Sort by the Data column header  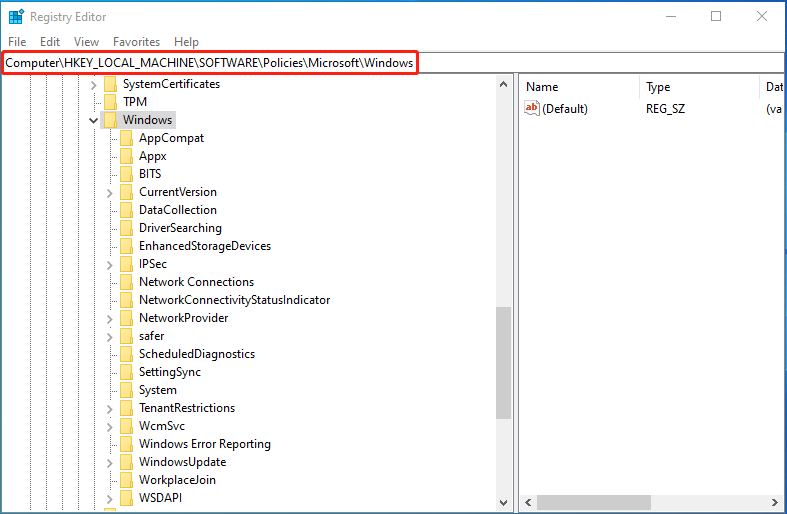(x=772, y=87)
